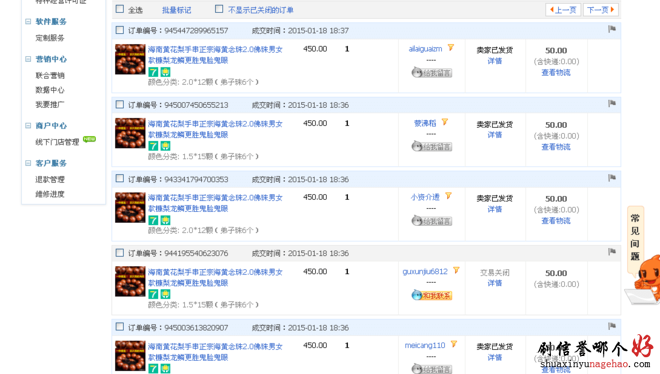This screenshot has width=660, height=374.
Task: Click 查看物流 for order 945007450655213
Action: point(556,147)
